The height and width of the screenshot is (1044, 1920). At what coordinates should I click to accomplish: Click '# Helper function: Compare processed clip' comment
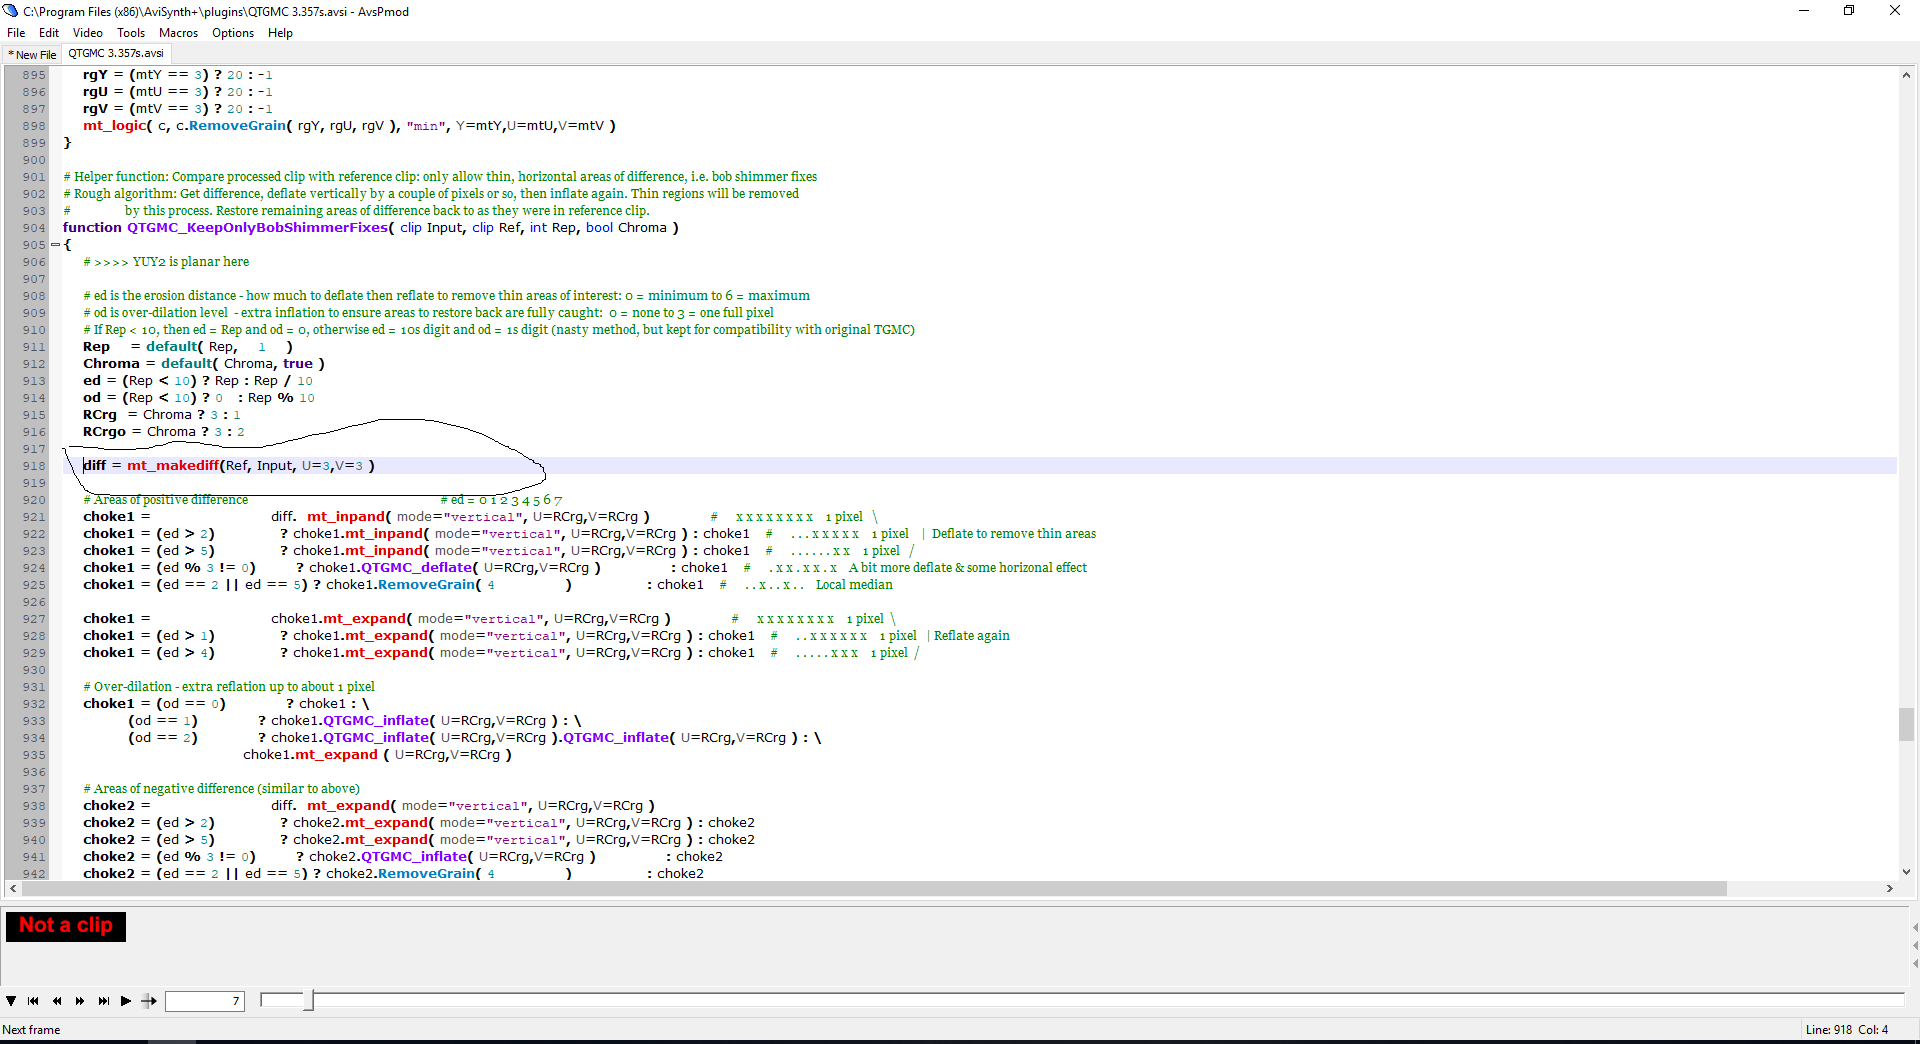(x=440, y=177)
